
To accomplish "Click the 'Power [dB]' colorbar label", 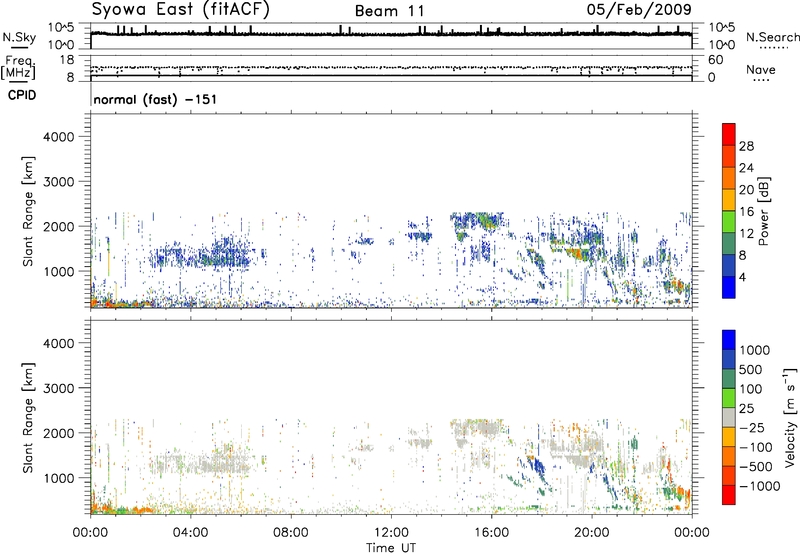I will tap(763, 211).
